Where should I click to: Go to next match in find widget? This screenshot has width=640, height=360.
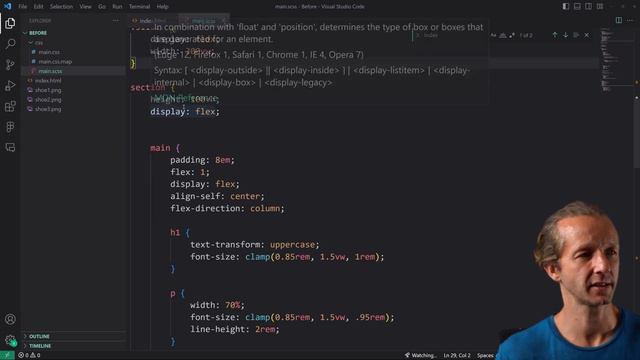[565, 35]
